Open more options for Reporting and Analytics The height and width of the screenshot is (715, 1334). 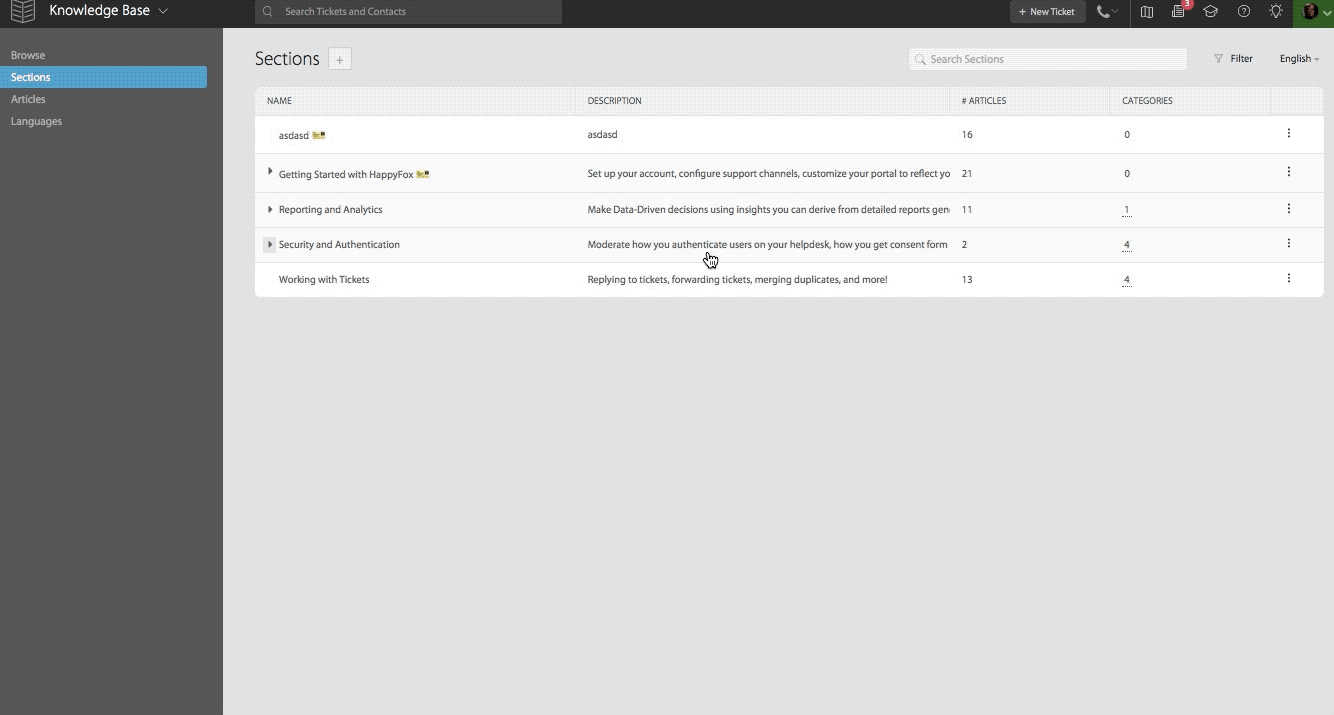[1288, 209]
